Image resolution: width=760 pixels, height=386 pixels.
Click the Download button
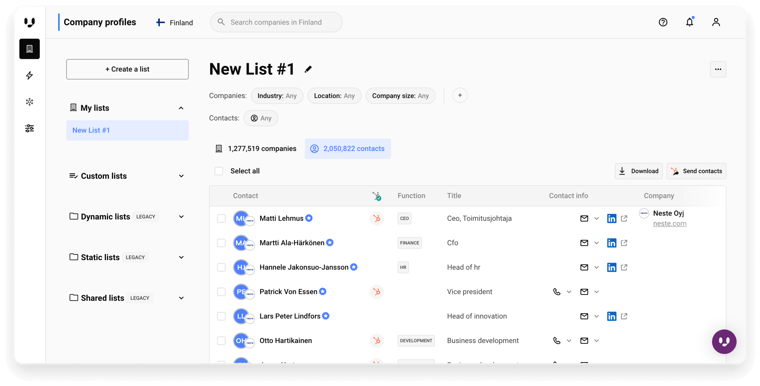tap(639, 171)
